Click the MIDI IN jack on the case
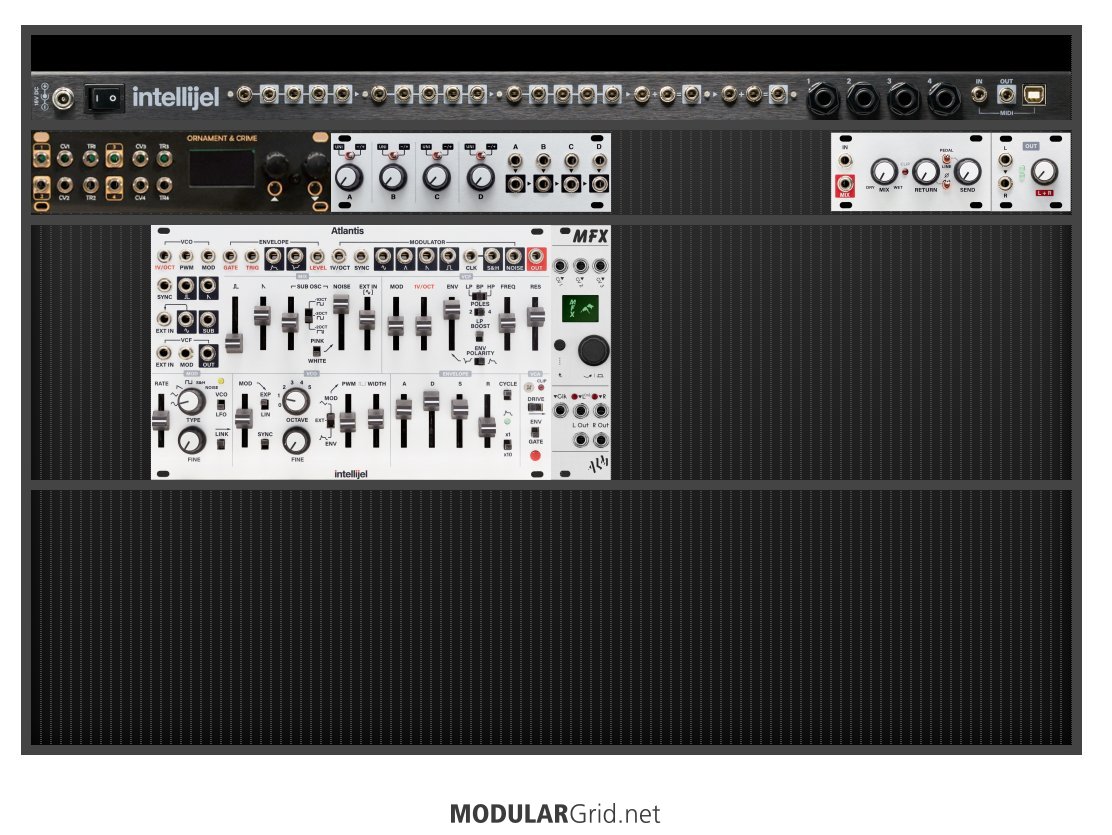1112x835 pixels. point(979,94)
